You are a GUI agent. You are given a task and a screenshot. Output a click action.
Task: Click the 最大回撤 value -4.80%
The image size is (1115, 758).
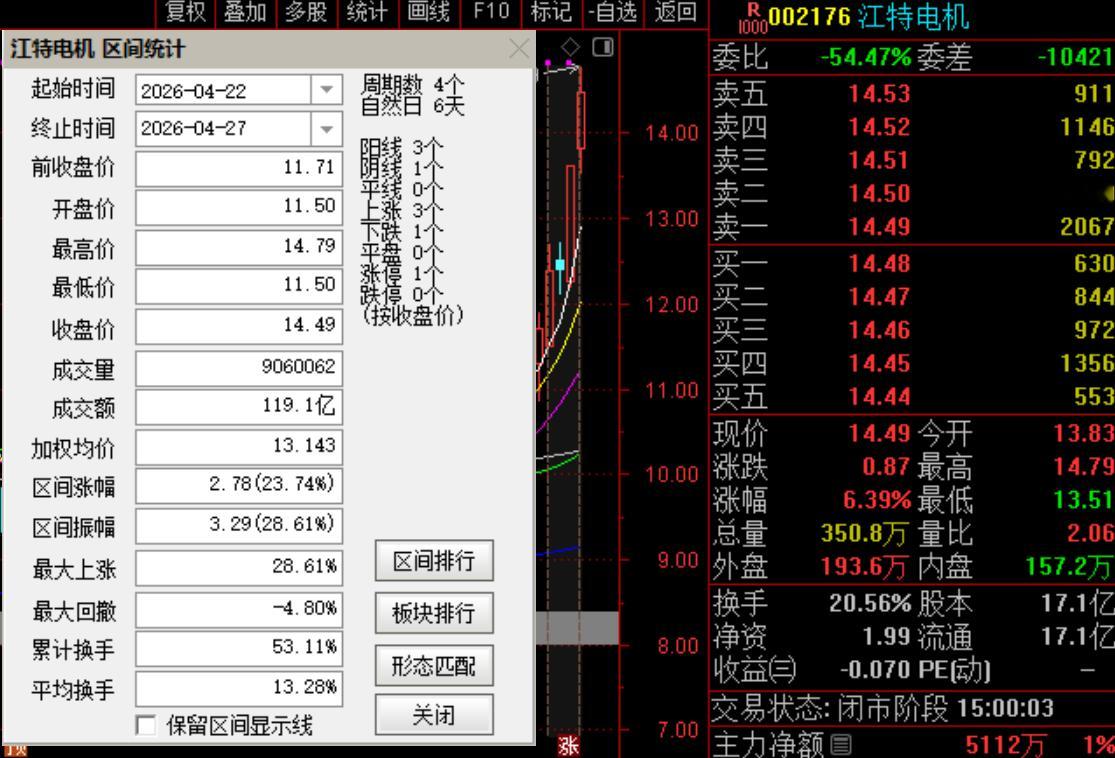(239, 609)
